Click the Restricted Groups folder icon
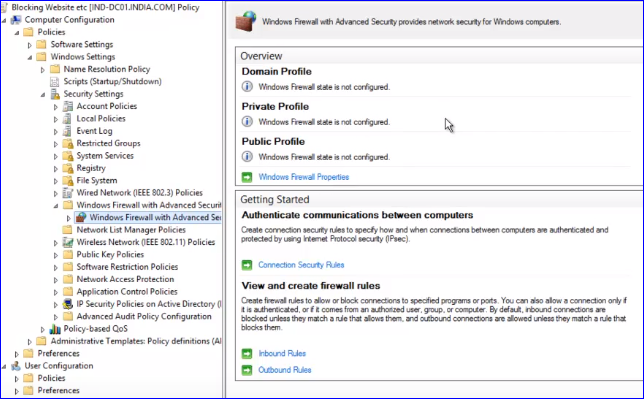Screen dimensions: 644x399 click(68, 143)
